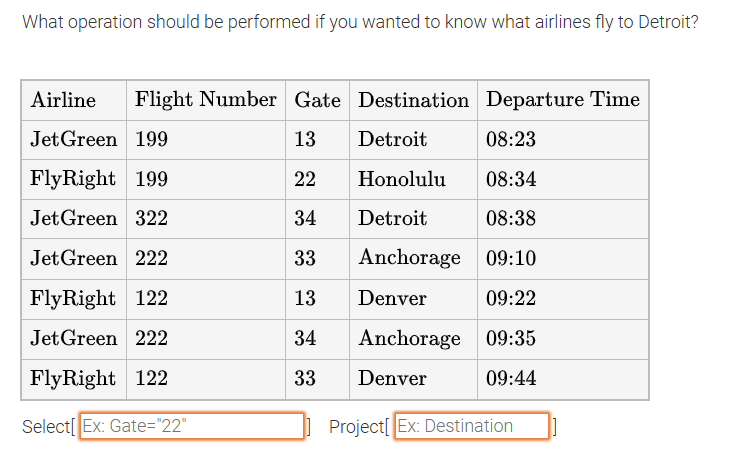Click the Departure Time column header

pyautogui.click(x=562, y=100)
